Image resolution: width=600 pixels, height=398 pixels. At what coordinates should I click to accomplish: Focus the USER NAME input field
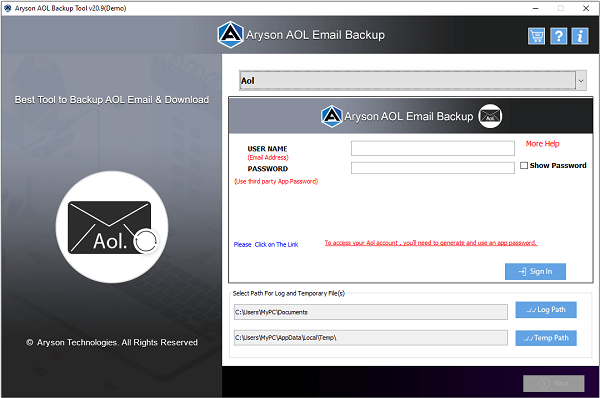coord(433,148)
